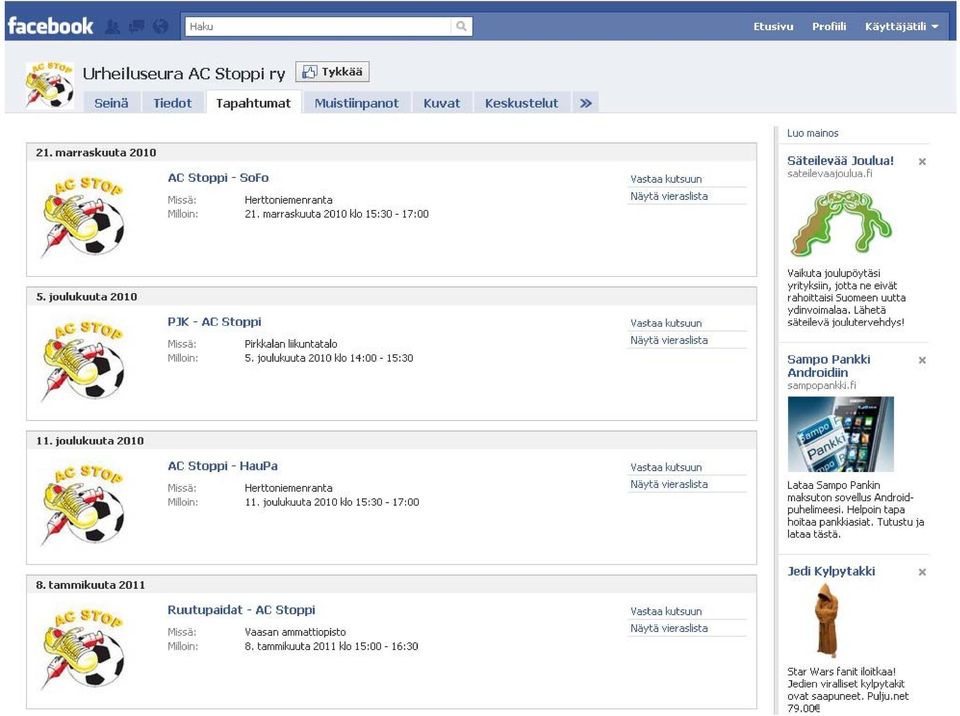The image size is (960, 716).
Task: Click the search magnifier icon
Action: [461, 26]
